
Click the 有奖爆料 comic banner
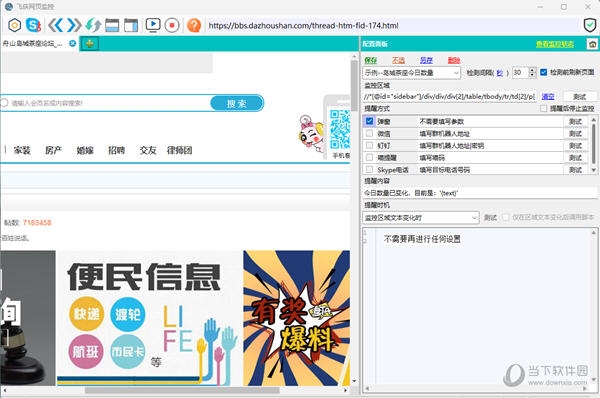pyautogui.click(x=297, y=318)
